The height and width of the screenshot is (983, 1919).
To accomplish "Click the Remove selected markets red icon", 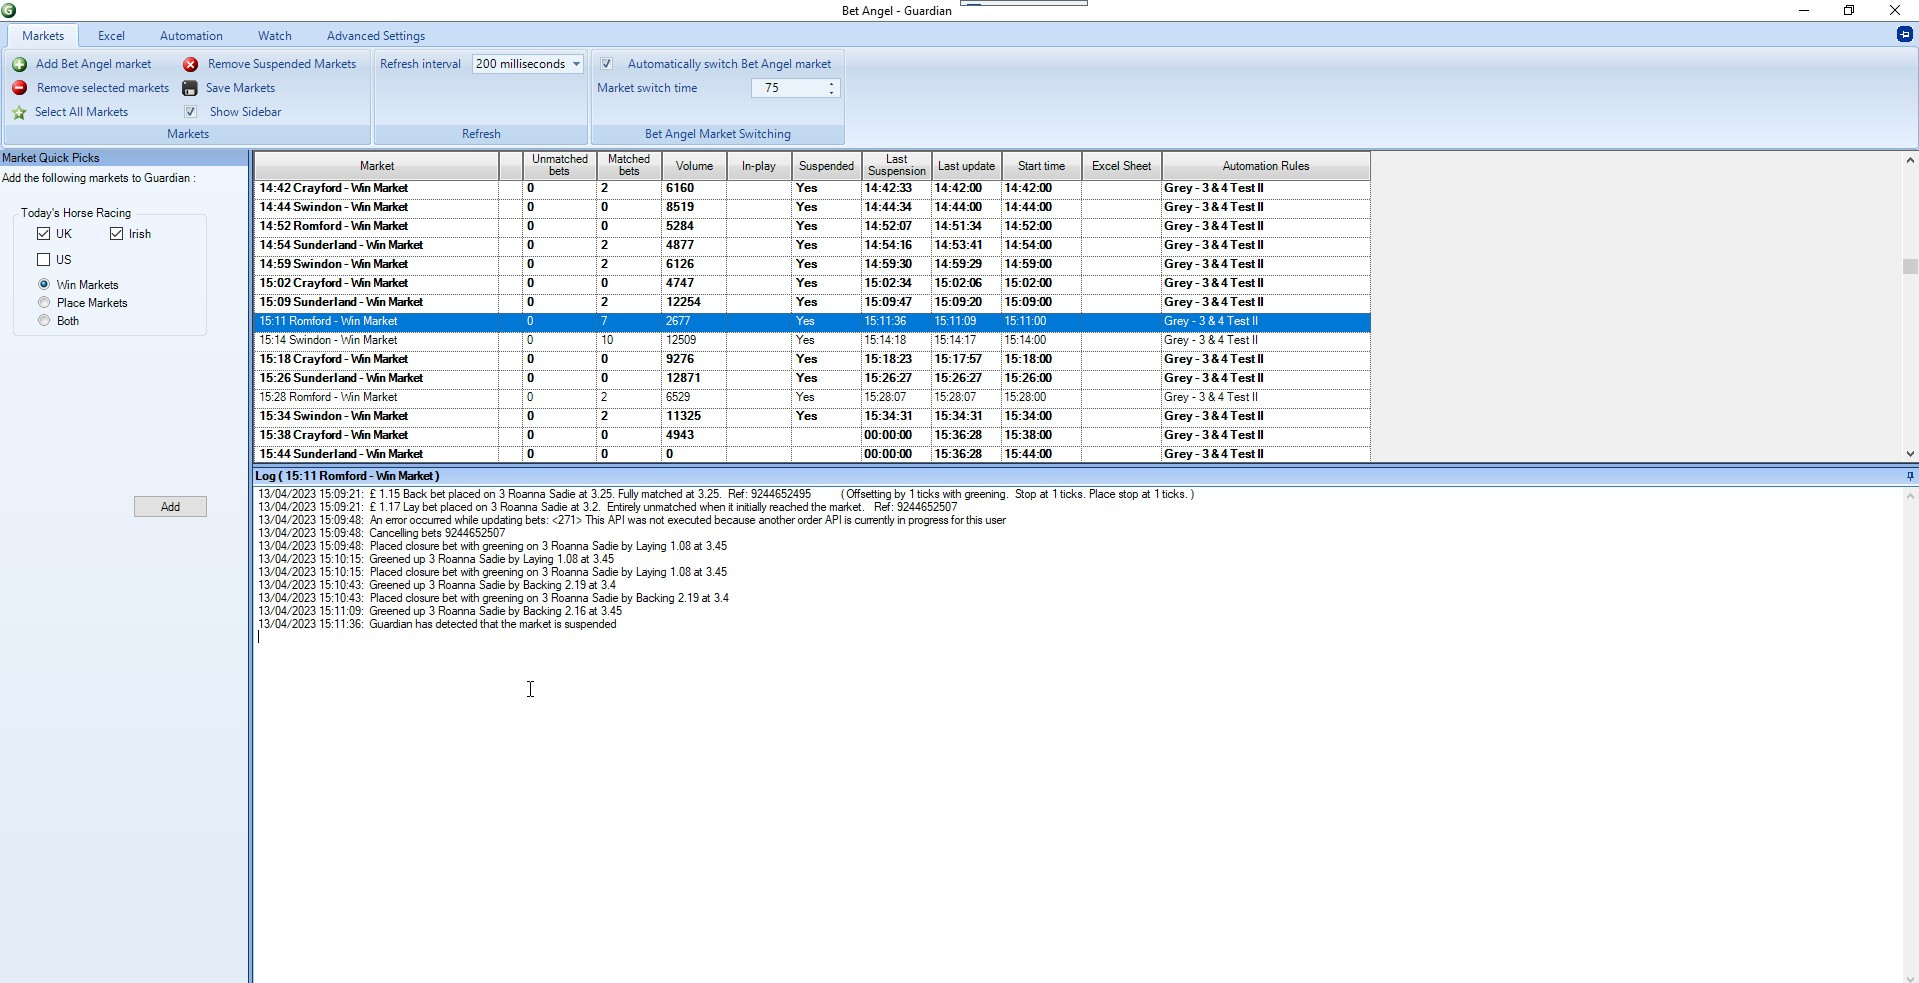I will pos(19,88).
